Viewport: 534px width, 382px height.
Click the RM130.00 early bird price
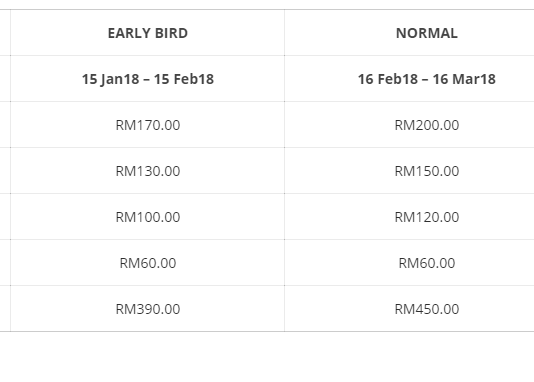tap(148, 171)
